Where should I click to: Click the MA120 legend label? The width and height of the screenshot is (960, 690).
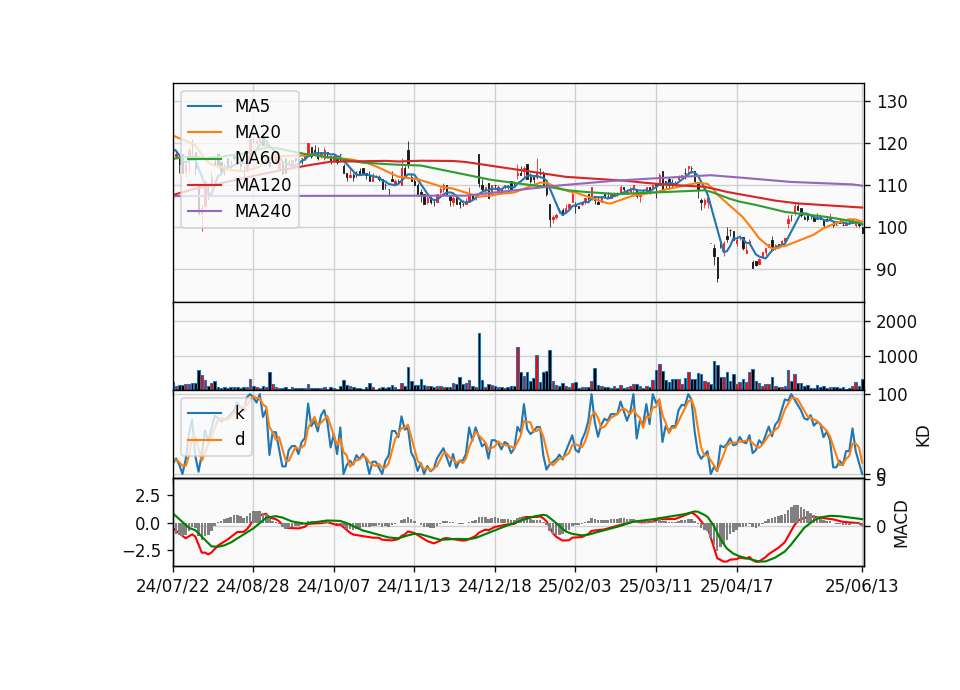[263, 184]
